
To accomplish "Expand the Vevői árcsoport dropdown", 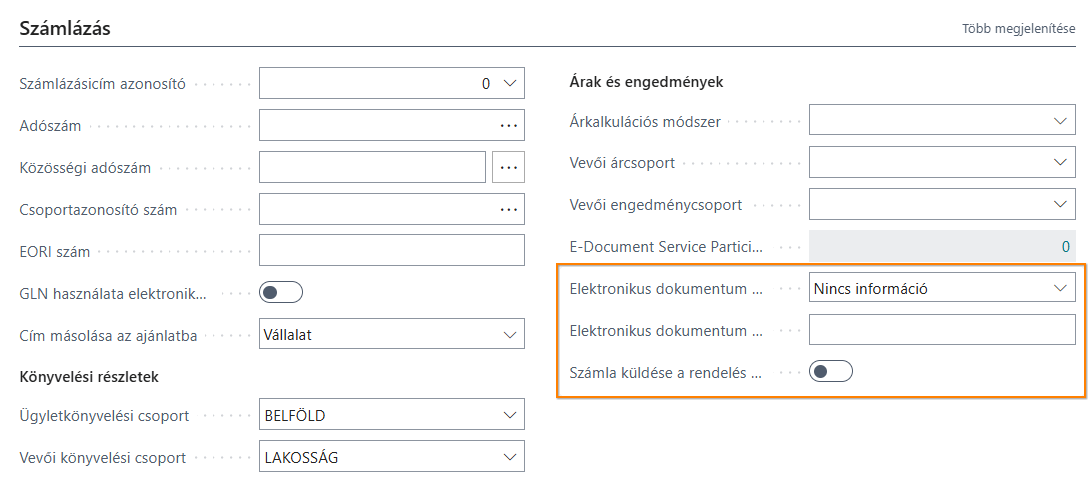I will 1060,162.
